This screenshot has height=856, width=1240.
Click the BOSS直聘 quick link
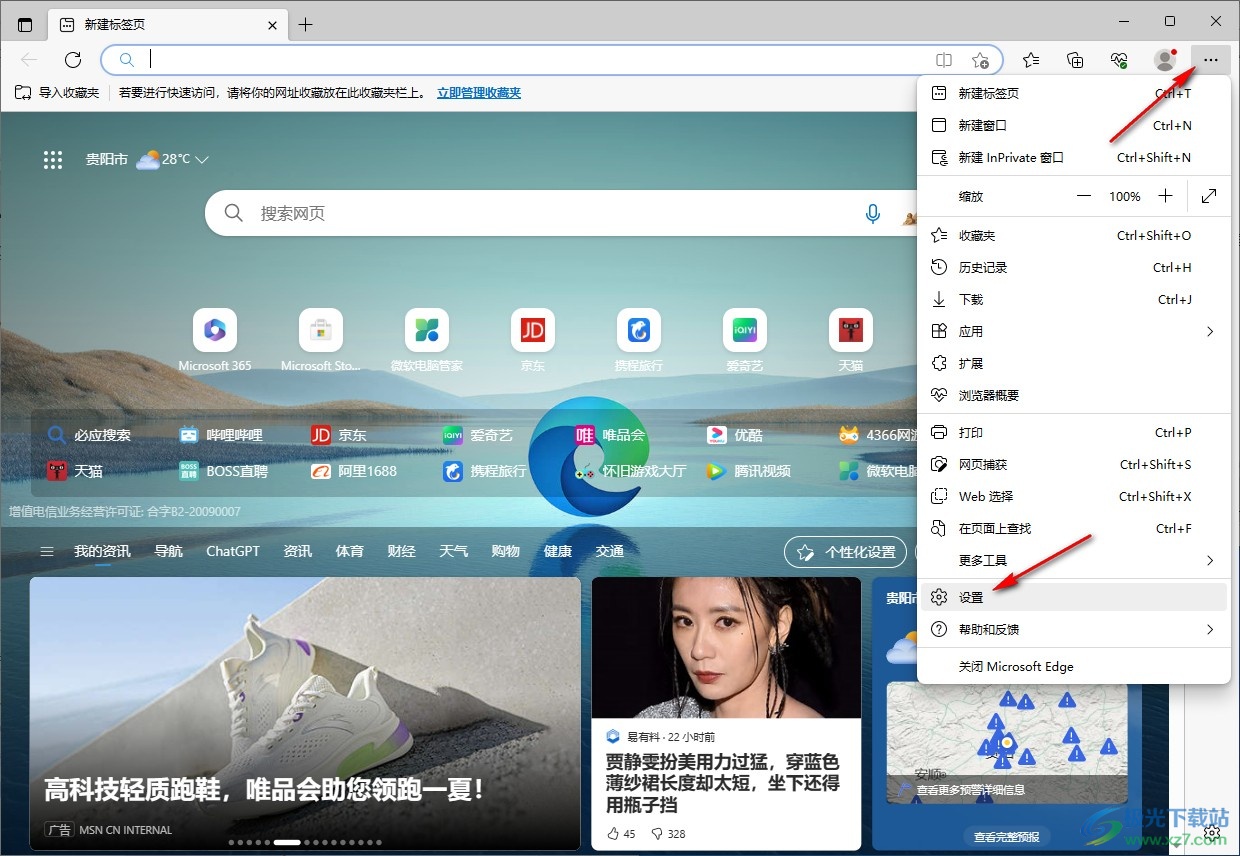pos(224,470)
